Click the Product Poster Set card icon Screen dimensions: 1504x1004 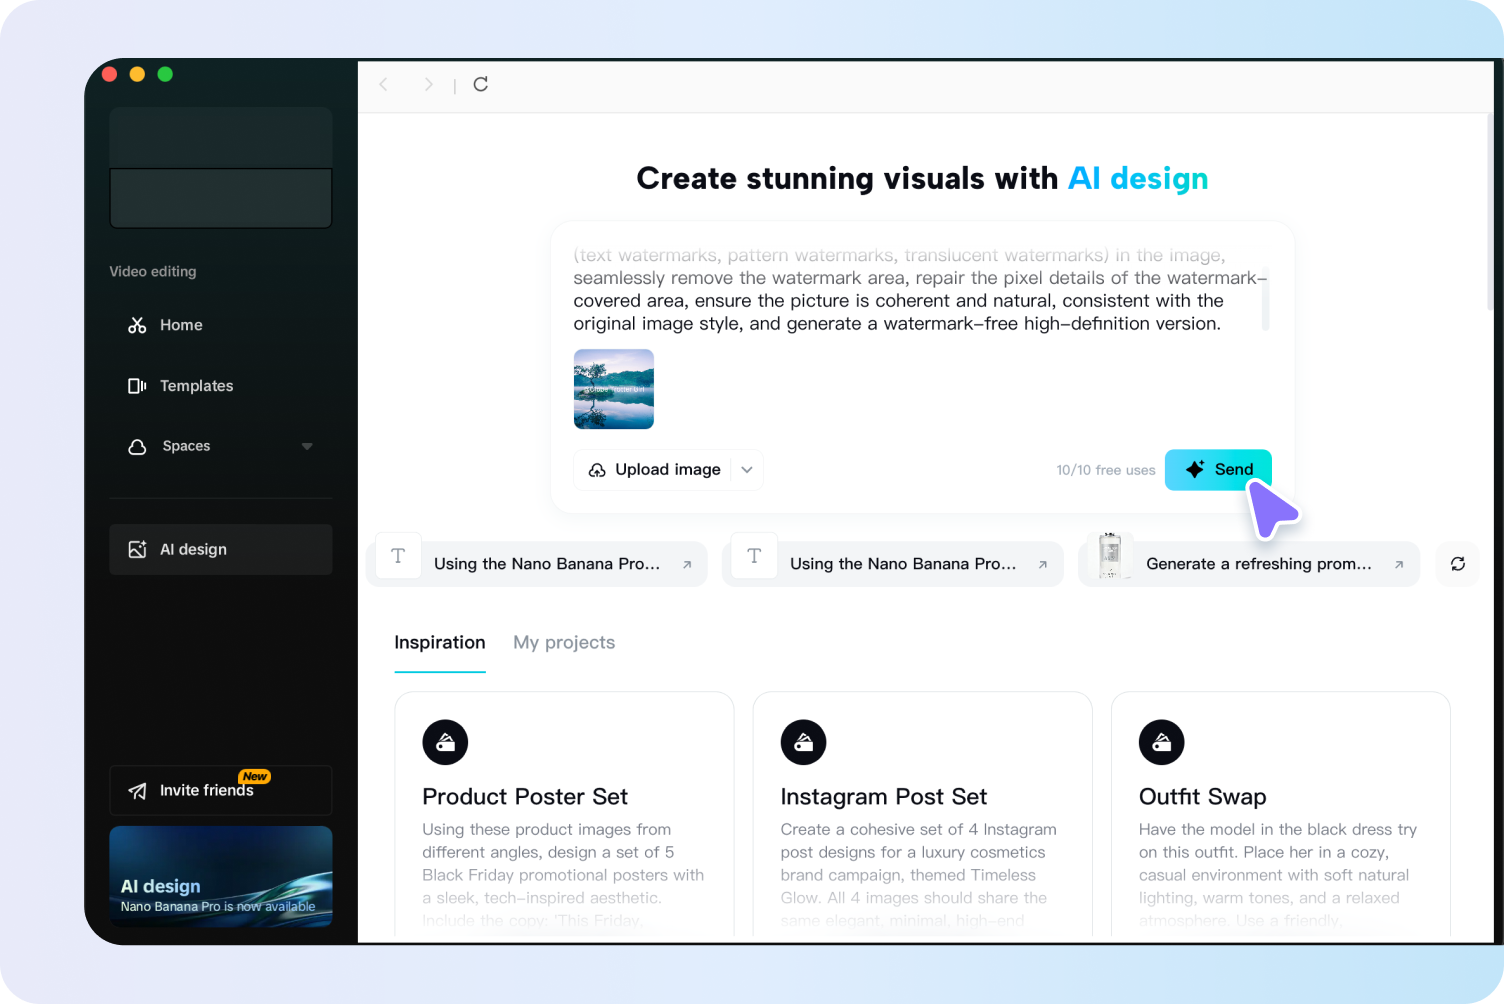point(445,742)
